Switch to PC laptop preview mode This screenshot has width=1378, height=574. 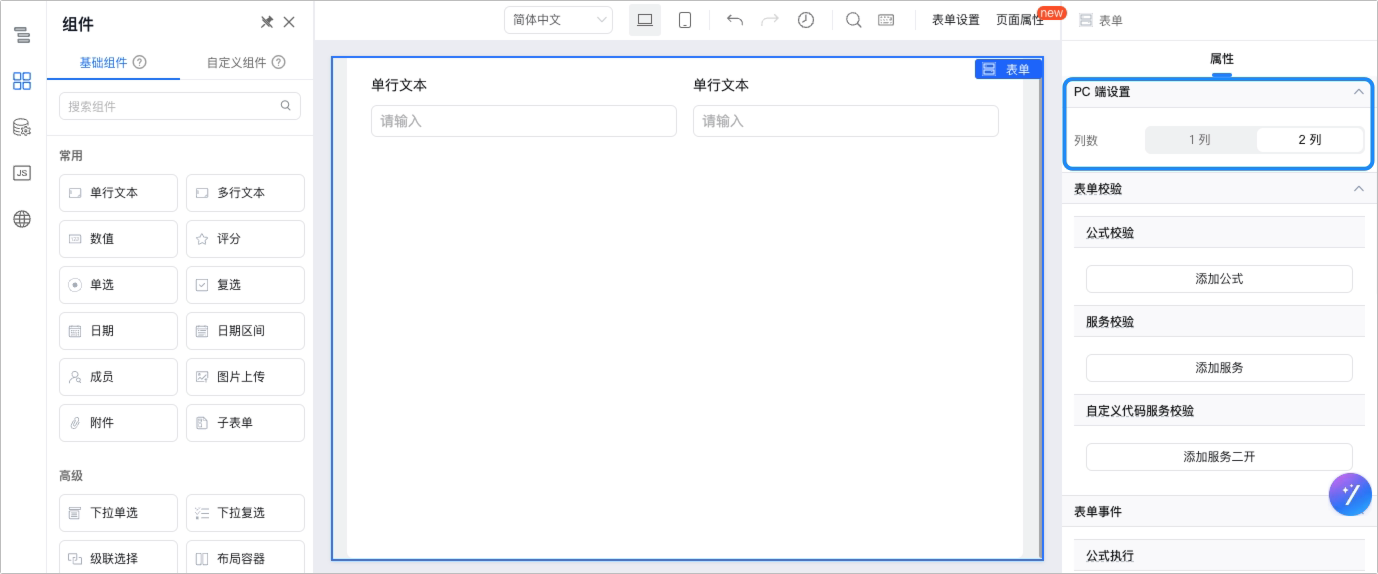click(645, 20)
